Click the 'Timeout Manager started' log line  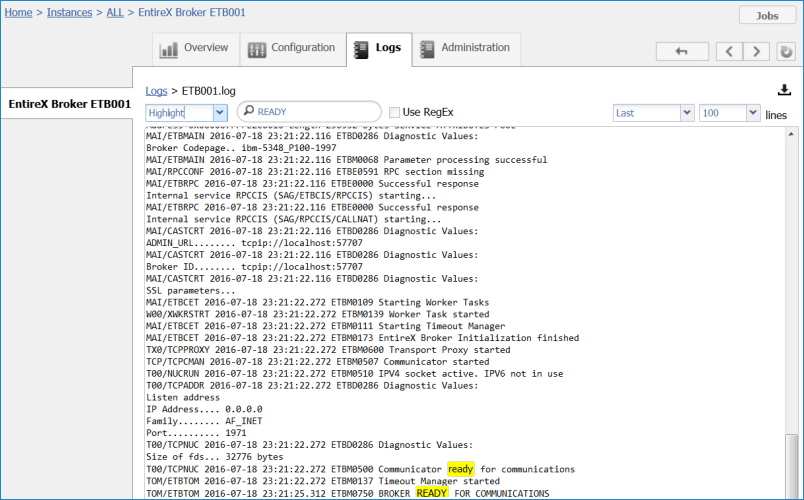point(323,481)
